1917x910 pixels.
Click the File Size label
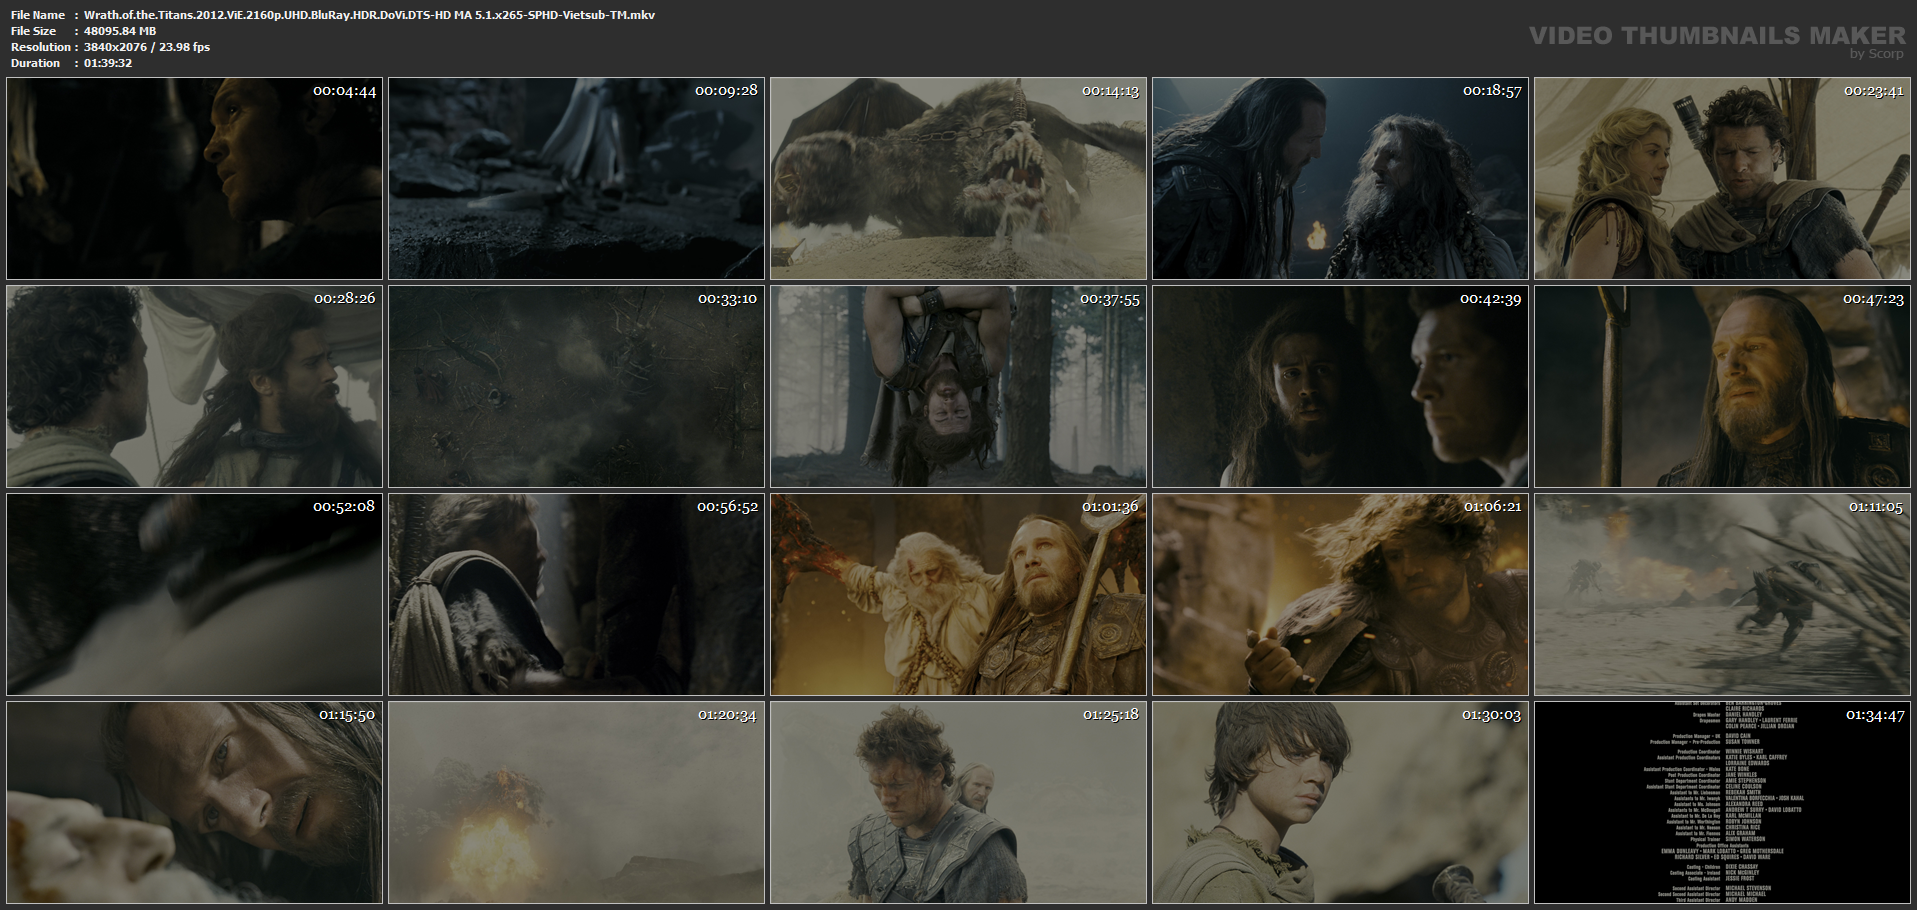[33, 31]
